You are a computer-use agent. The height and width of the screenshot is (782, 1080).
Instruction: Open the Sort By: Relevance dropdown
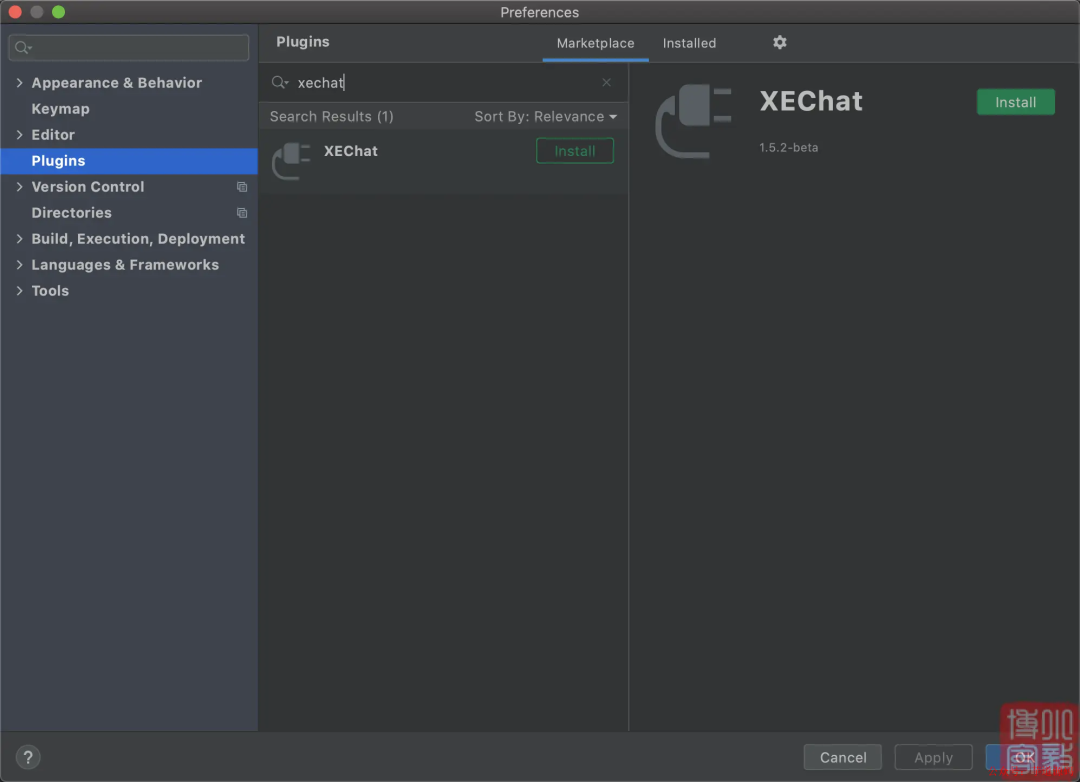click(x=545, y=116)
